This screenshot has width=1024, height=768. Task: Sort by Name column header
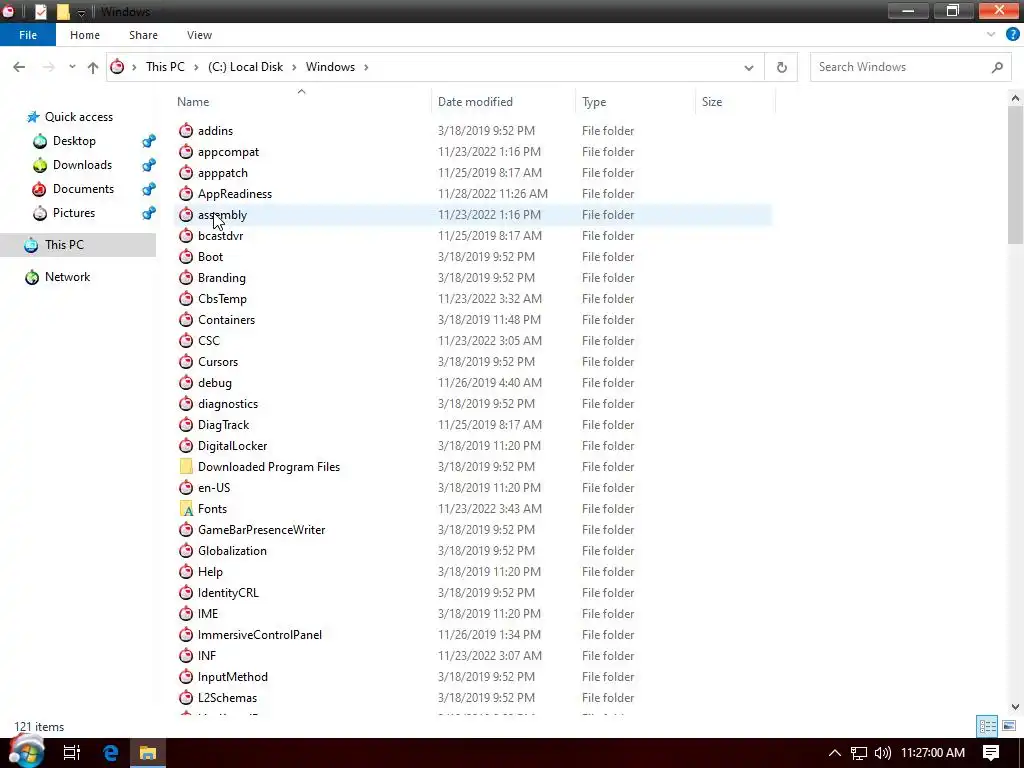tap(193, 102)
